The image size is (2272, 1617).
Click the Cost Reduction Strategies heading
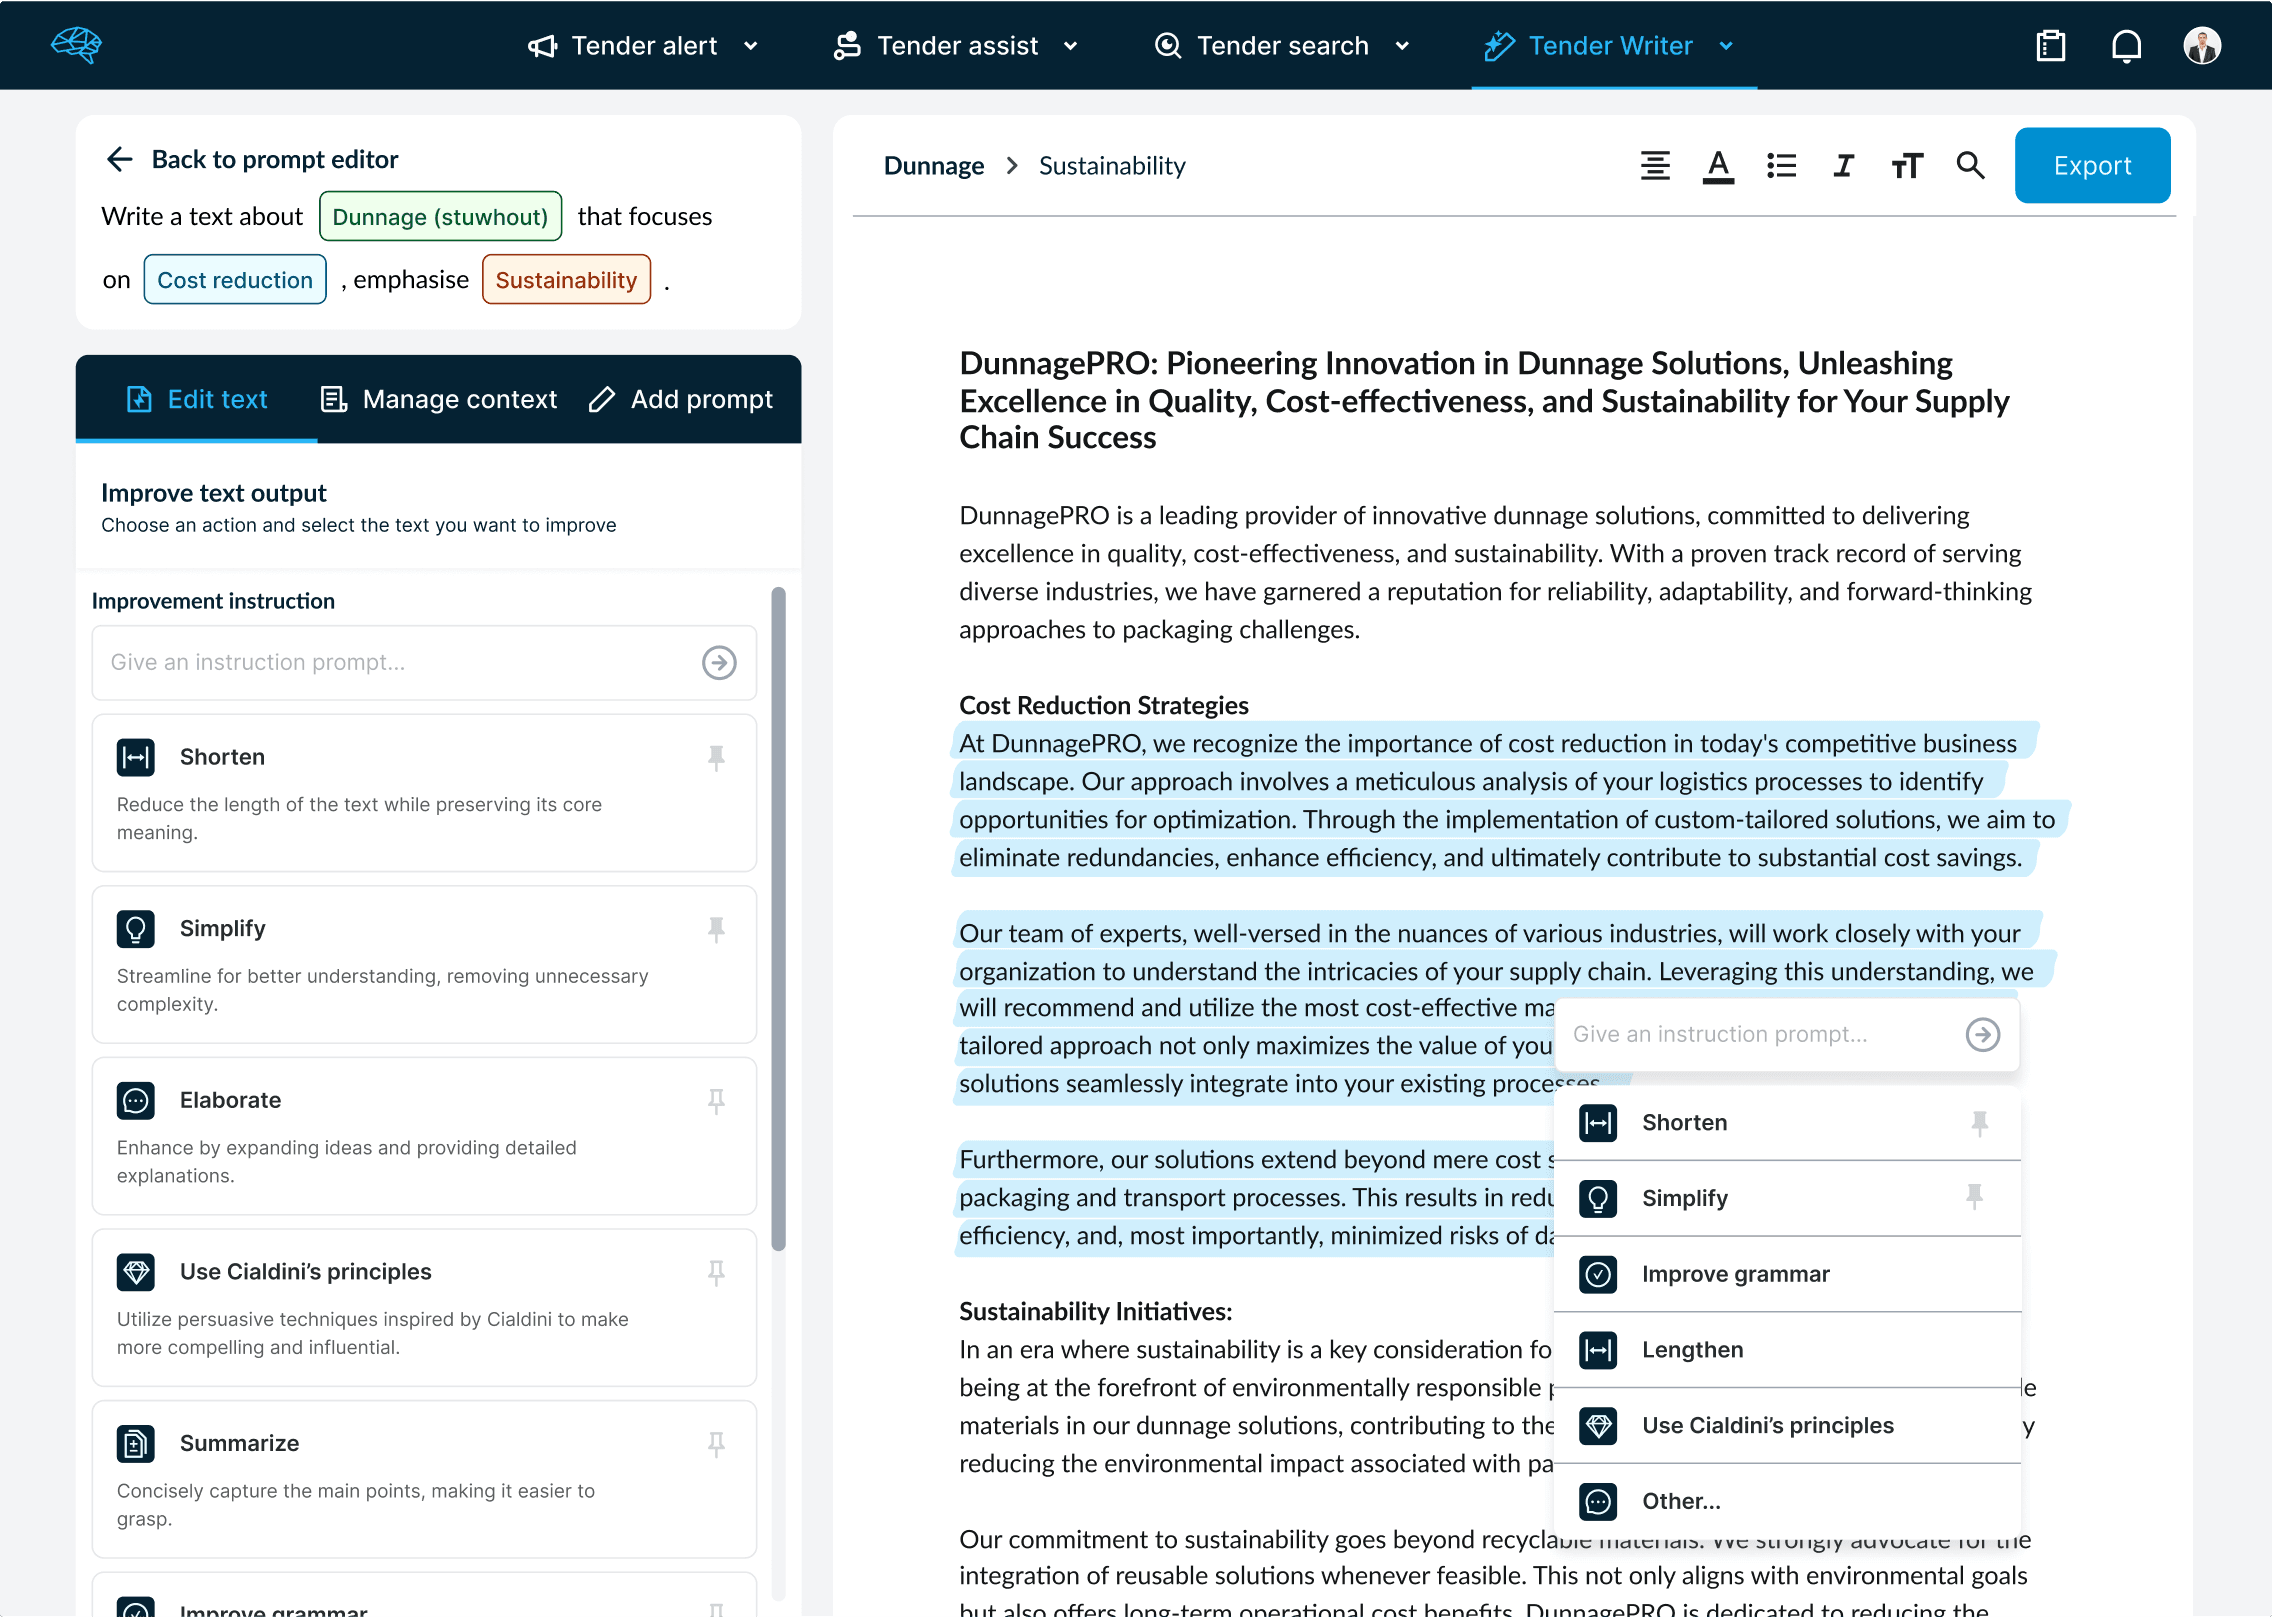[x=1103, y=705]
